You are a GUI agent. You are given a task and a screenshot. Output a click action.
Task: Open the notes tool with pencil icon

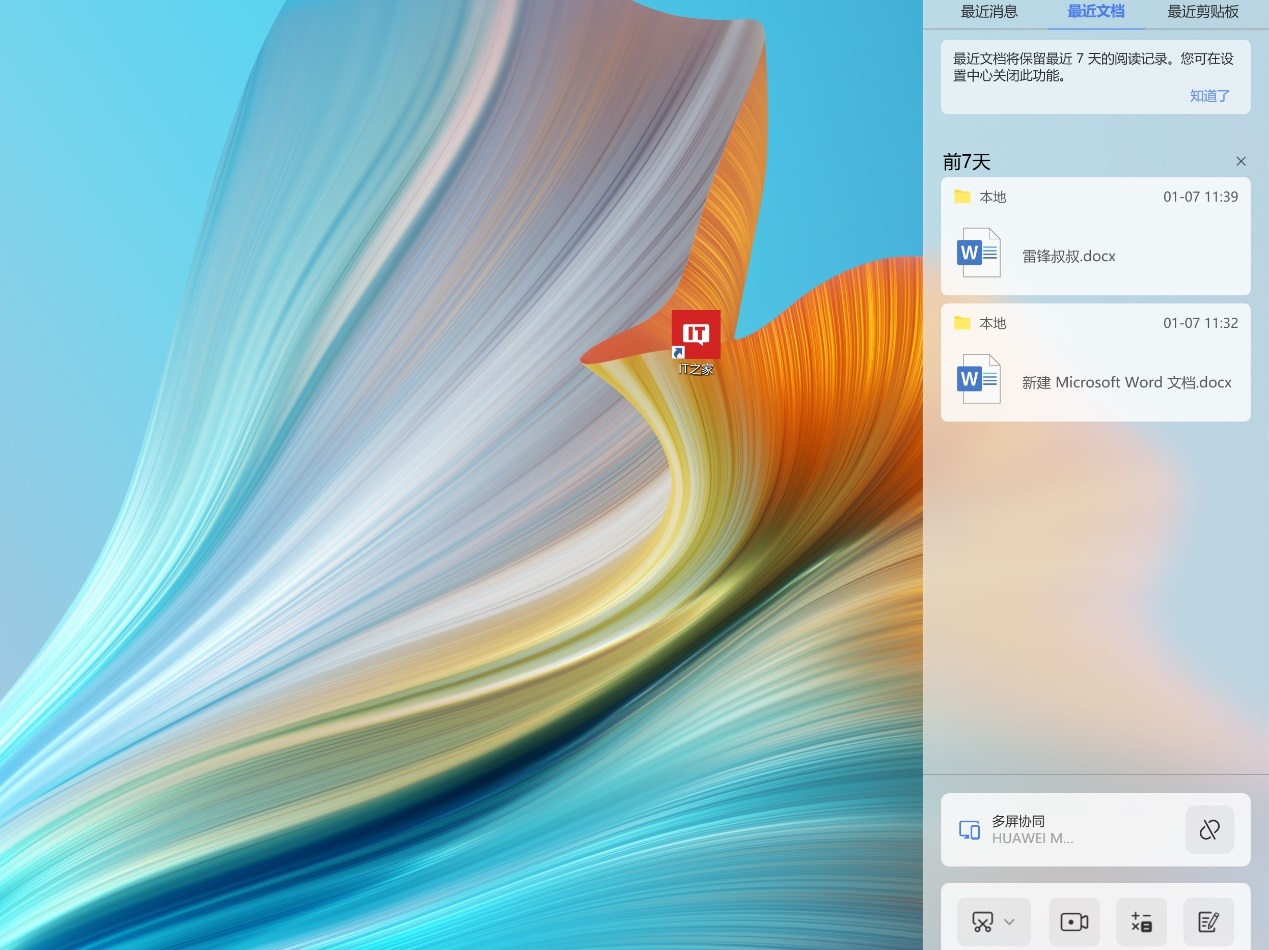tap(1208, 920)
